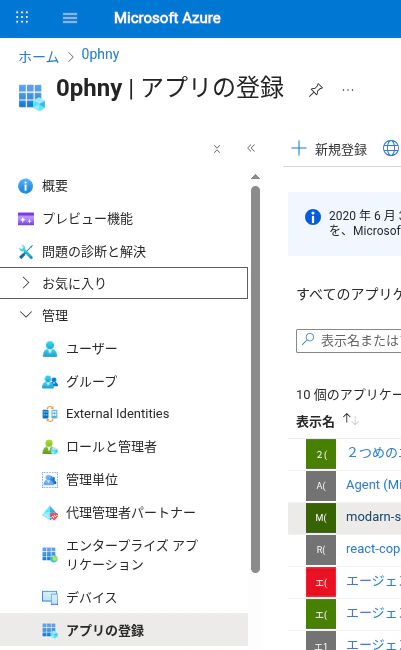The width and height of the screenshot is (401, 650).
Task: Collapse the sidebar with double chevron
Action: [251, 148]
